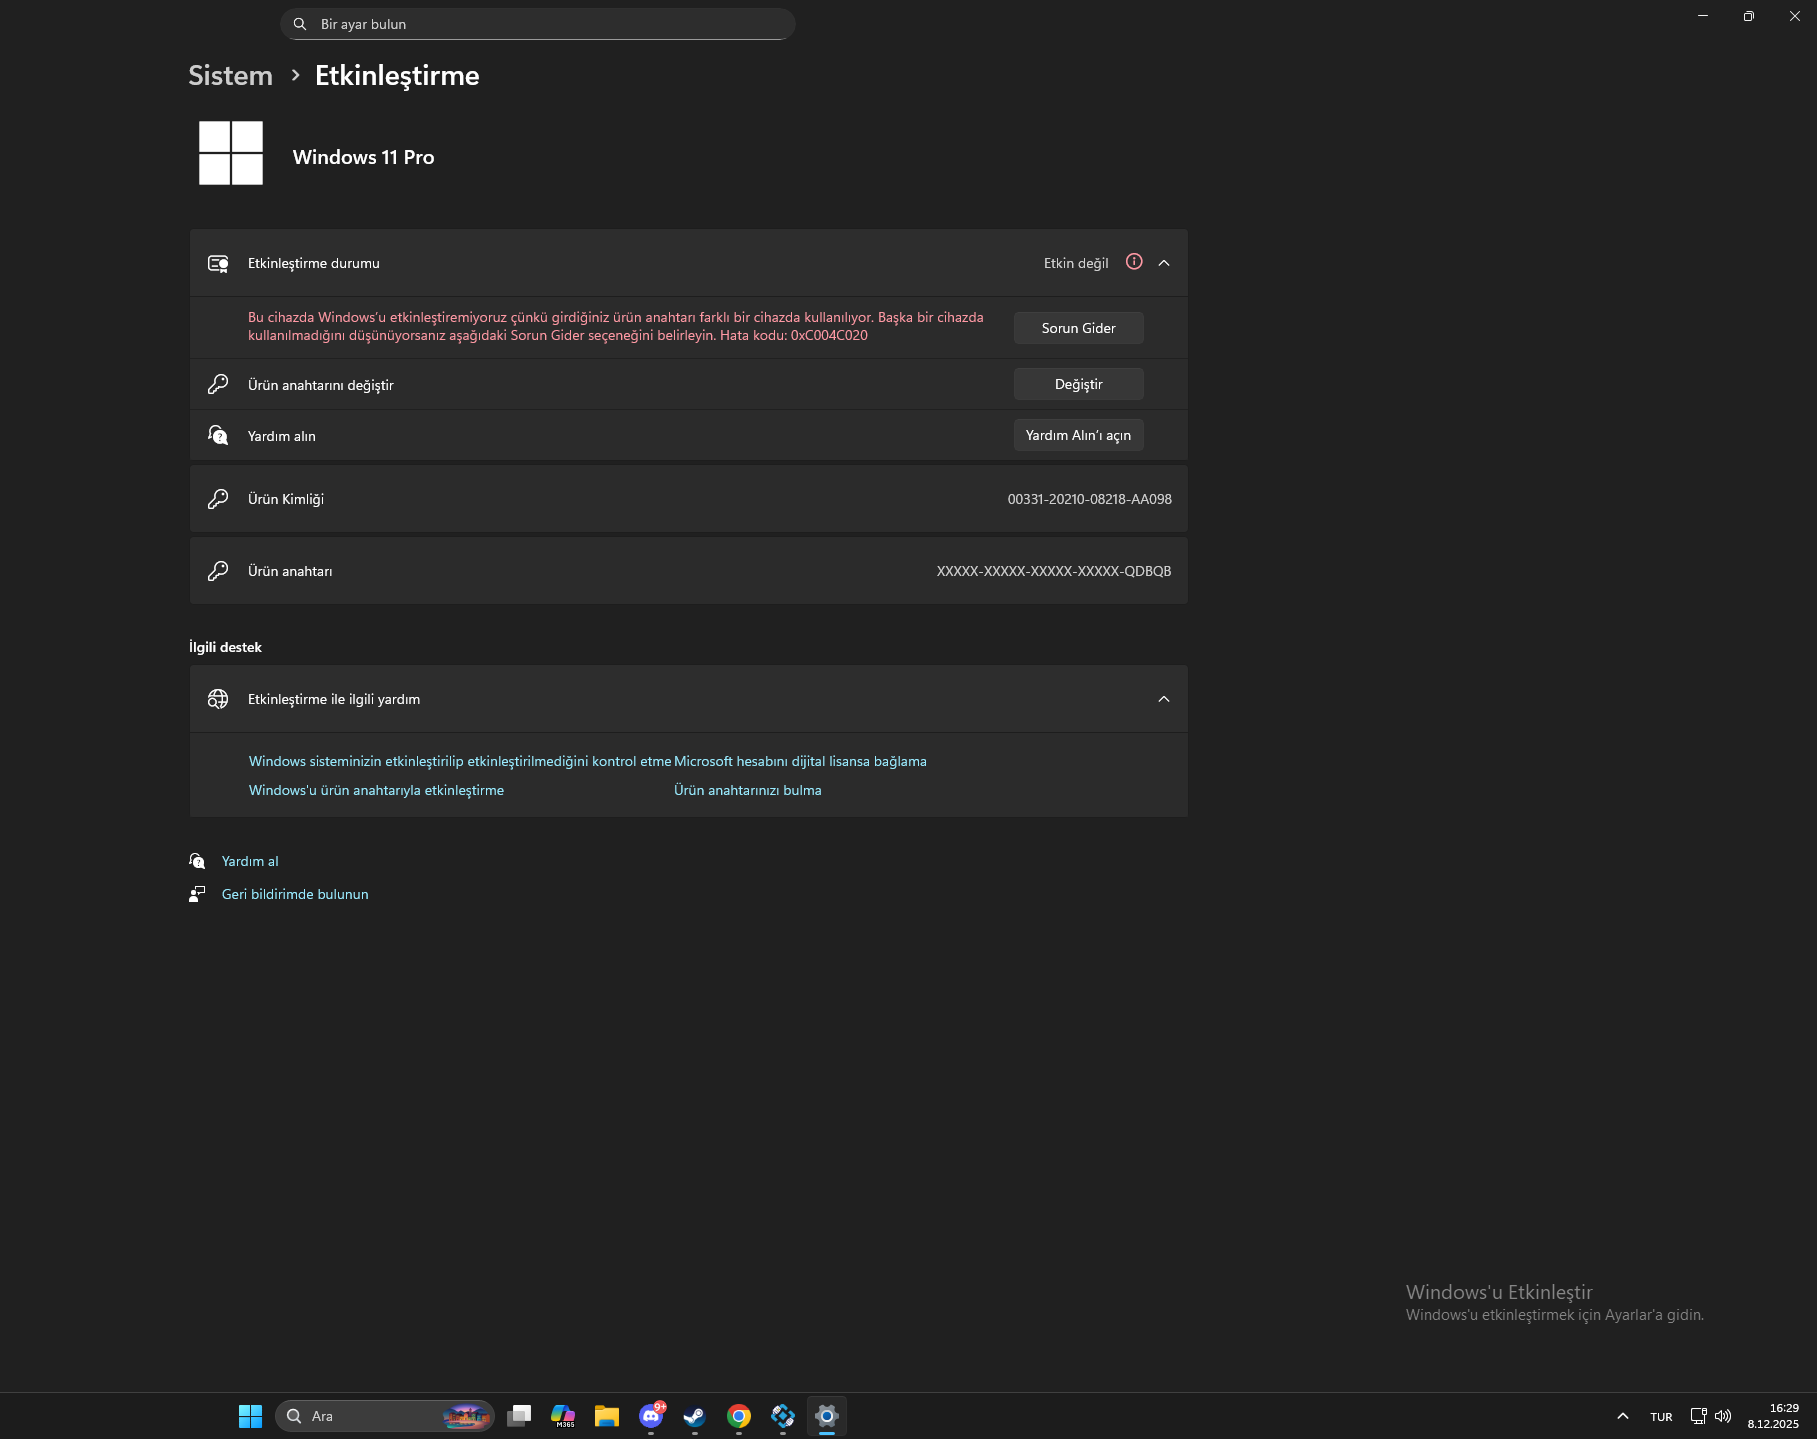Image resolution: width=1817 pixels, height=1439 pixels.
Task: Open the TUR language switcher
Action: 1661,1416
